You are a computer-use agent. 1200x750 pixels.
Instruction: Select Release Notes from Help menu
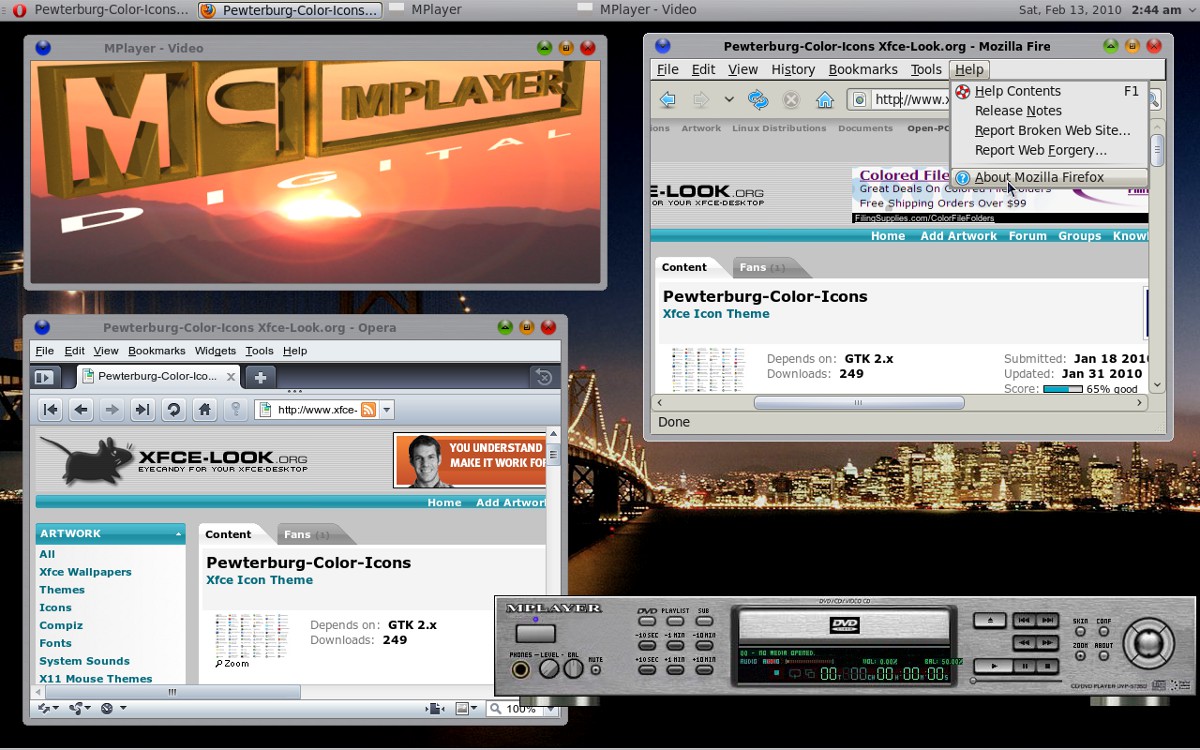[1049, 111]
